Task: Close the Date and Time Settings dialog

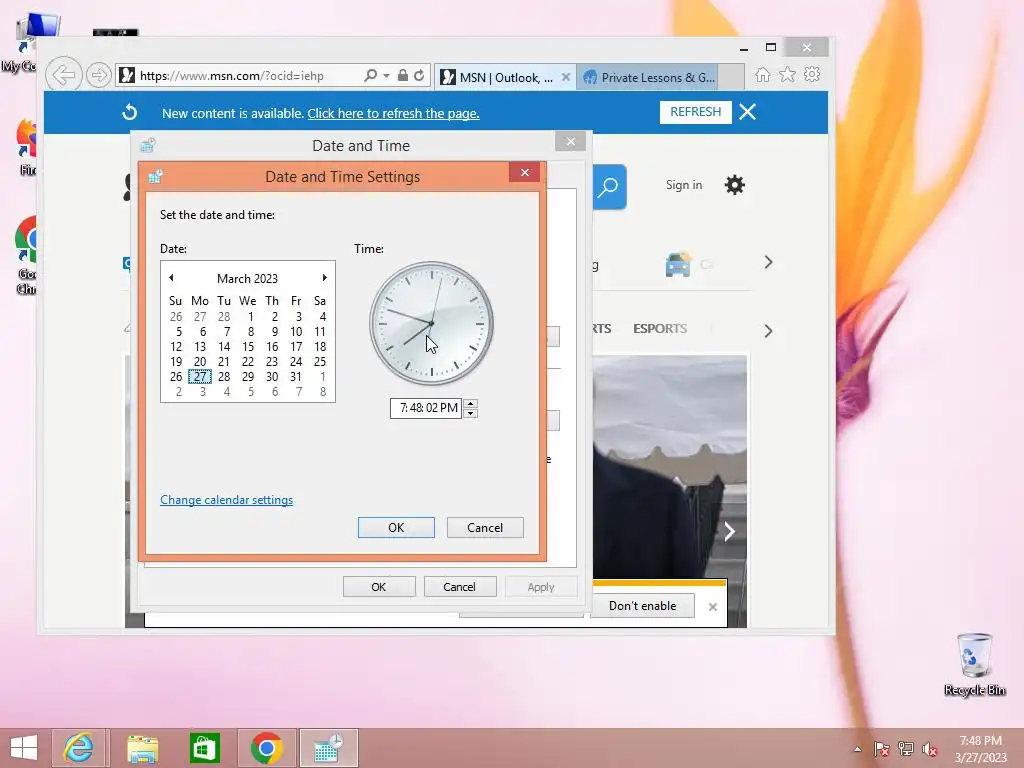Action: tap(524, 172)
